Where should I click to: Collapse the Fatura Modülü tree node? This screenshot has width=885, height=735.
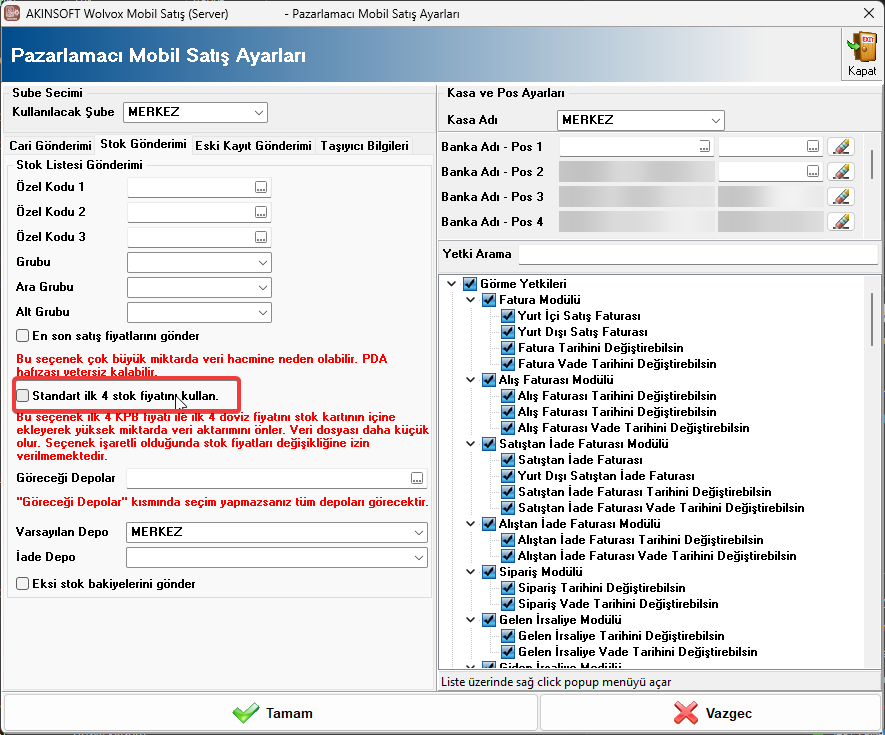pos(471,300)
